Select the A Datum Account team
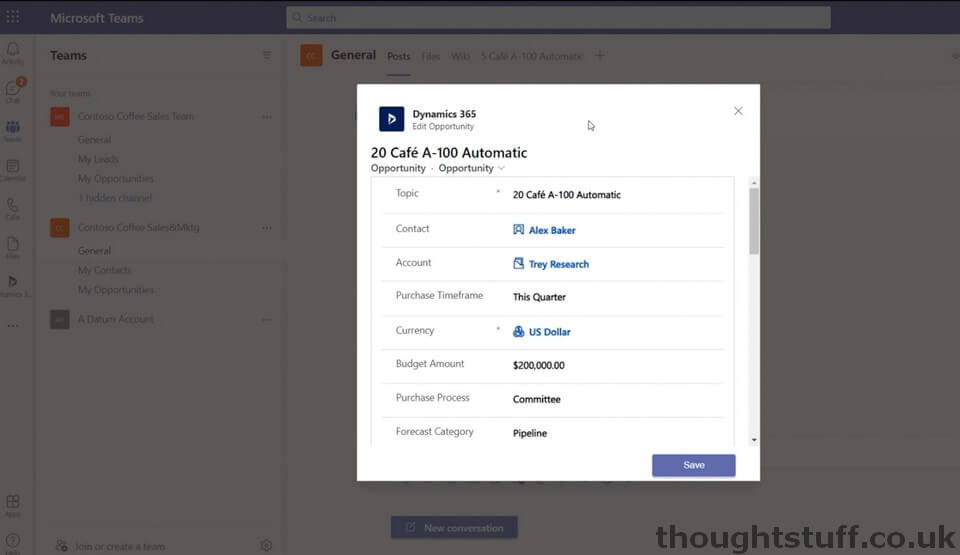 point(116,319)
